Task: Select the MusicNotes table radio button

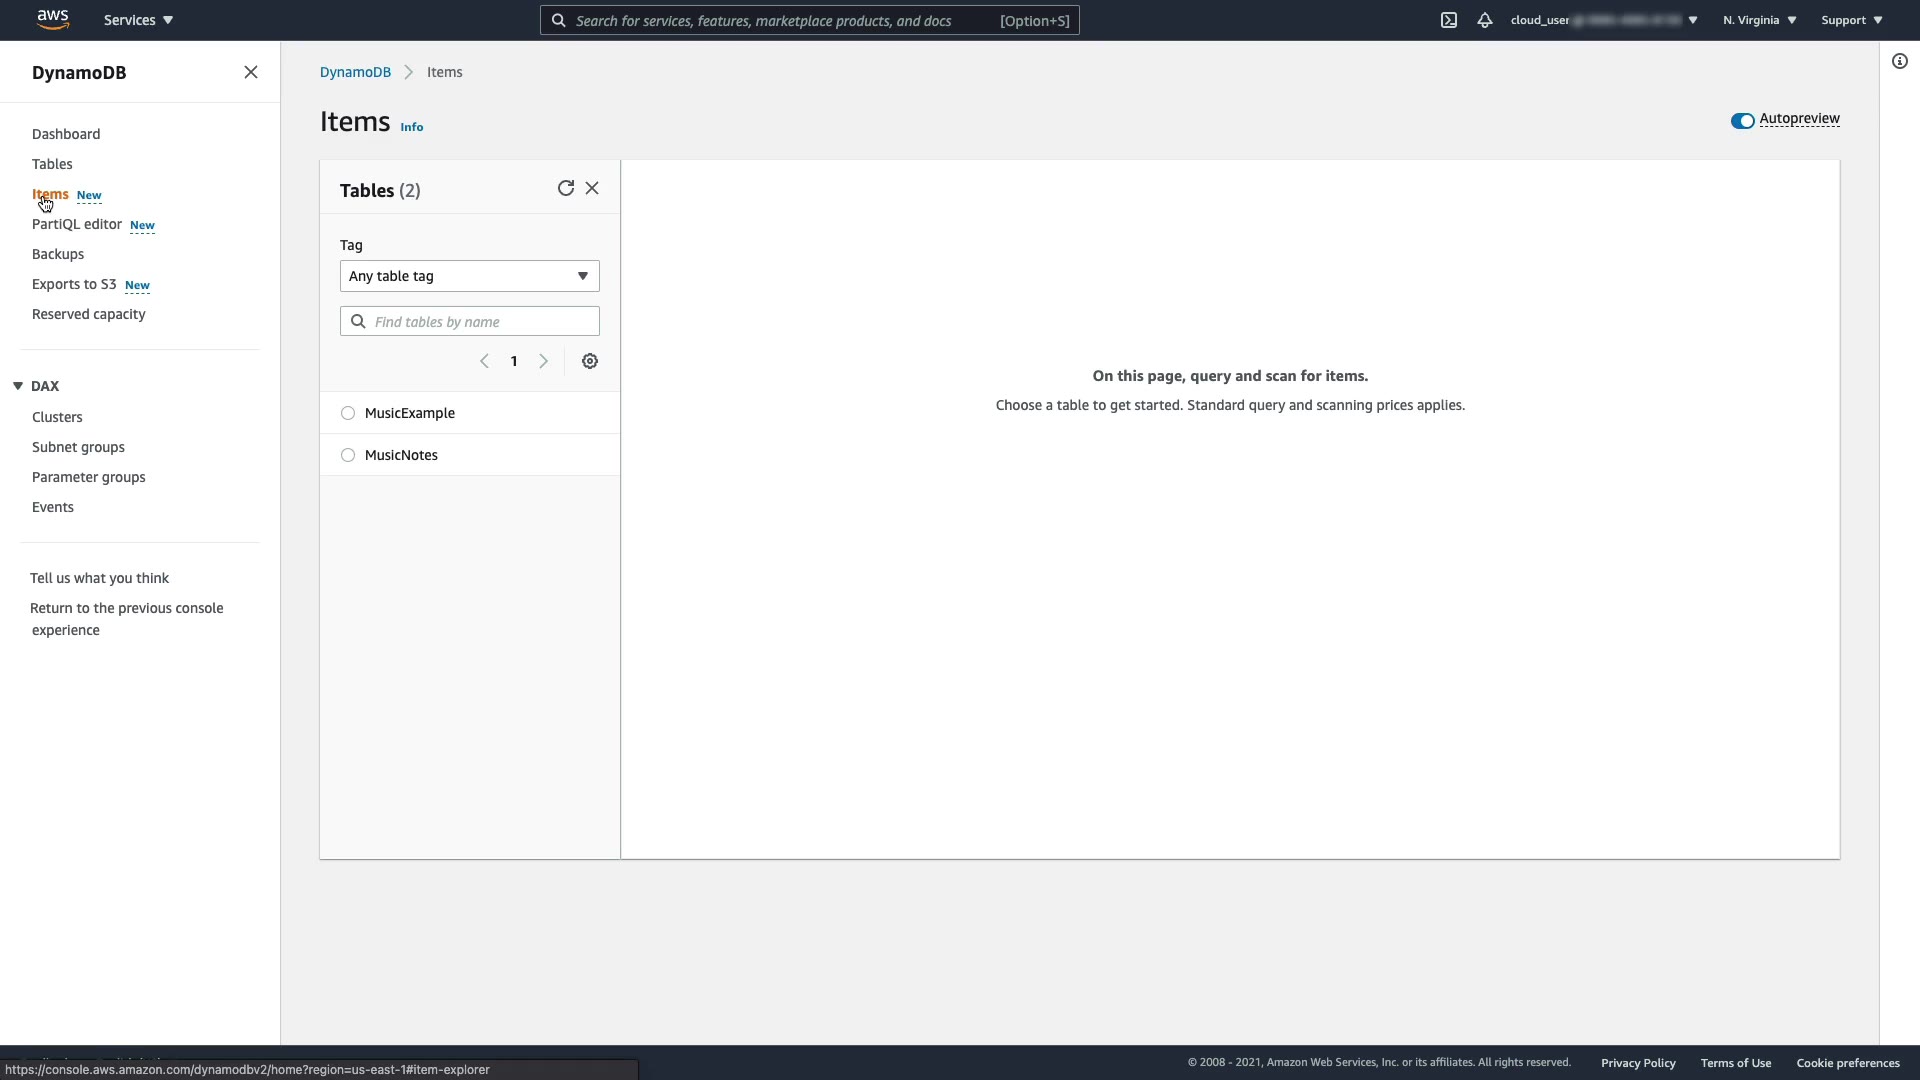Action: click(x=348, y=455)
